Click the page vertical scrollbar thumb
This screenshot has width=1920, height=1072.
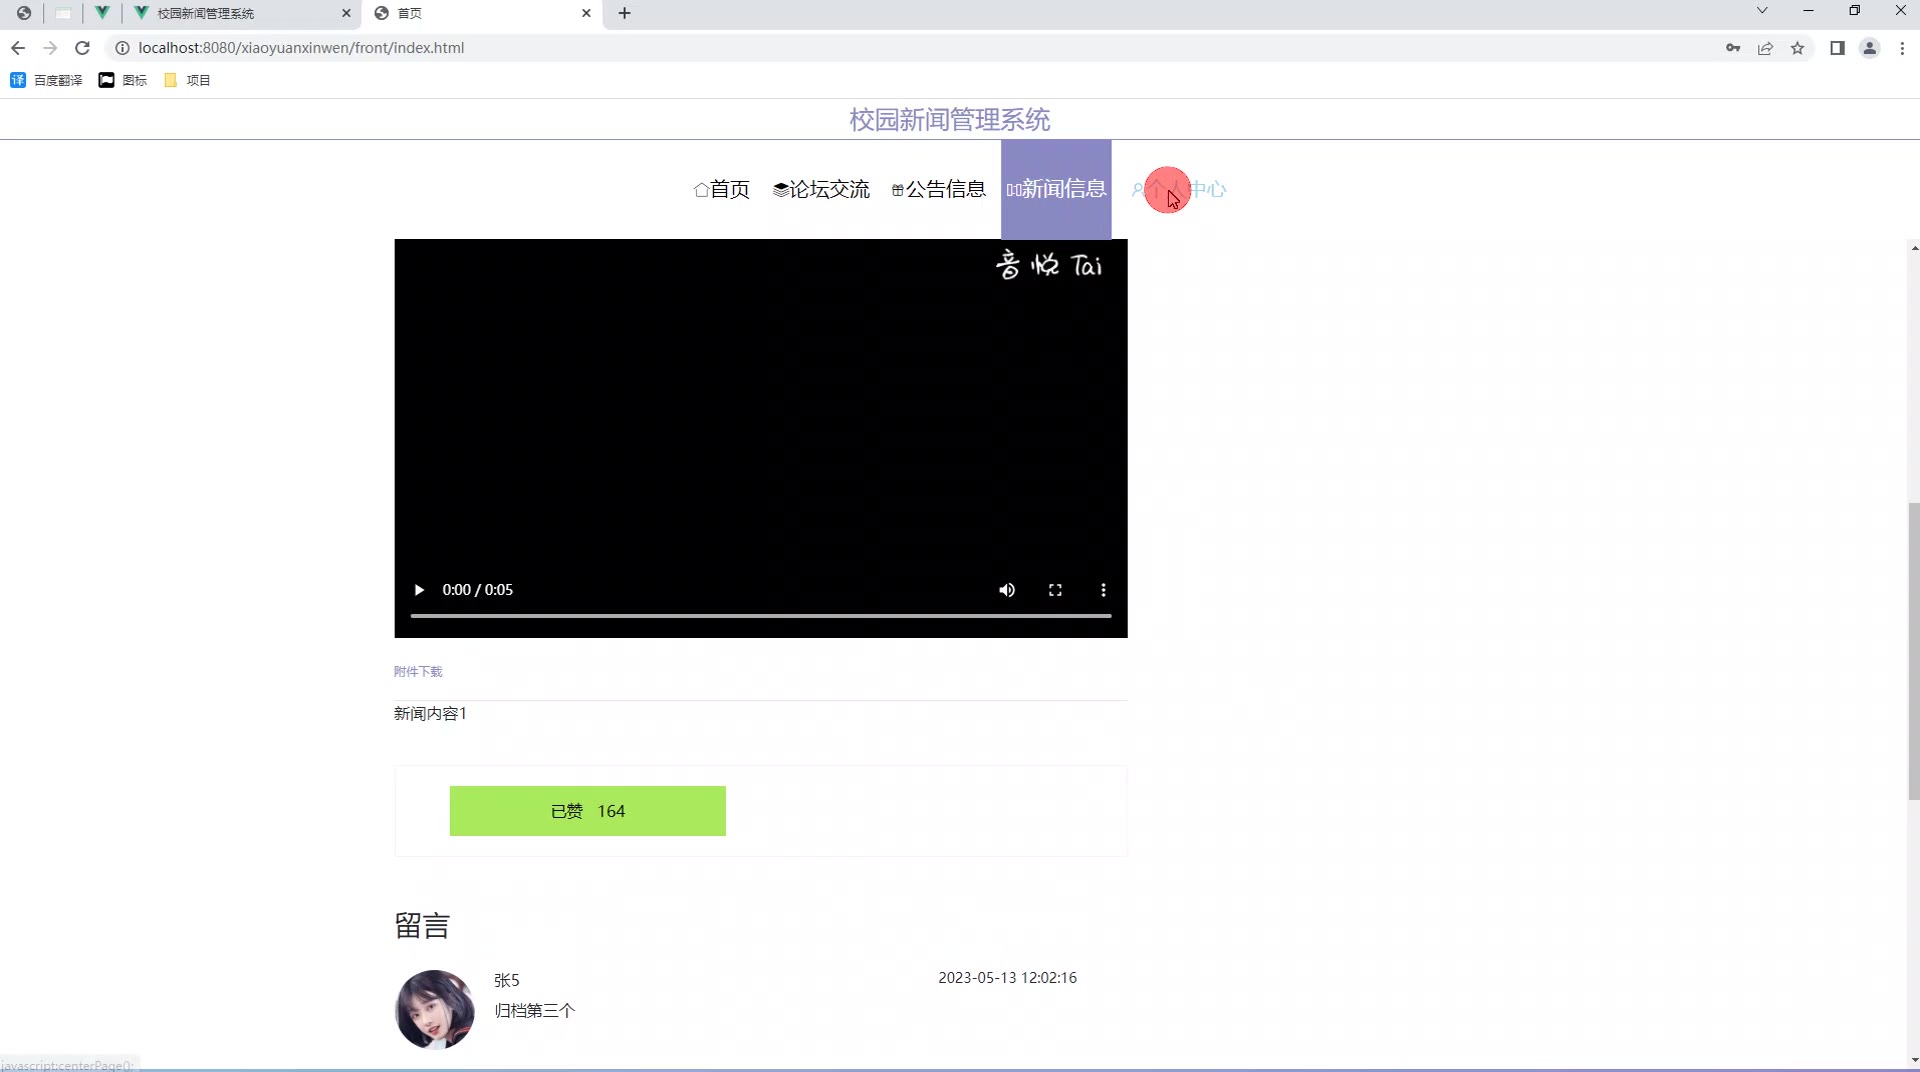(1914, 651)
